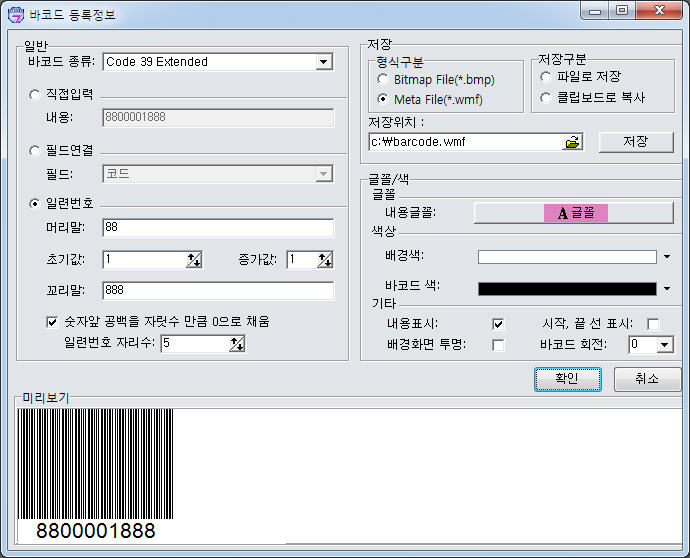Image resolution: width=690 pixels, height=558 pixels.
Task: Click the preview number text 8800001888
Action: pos(95,531)
